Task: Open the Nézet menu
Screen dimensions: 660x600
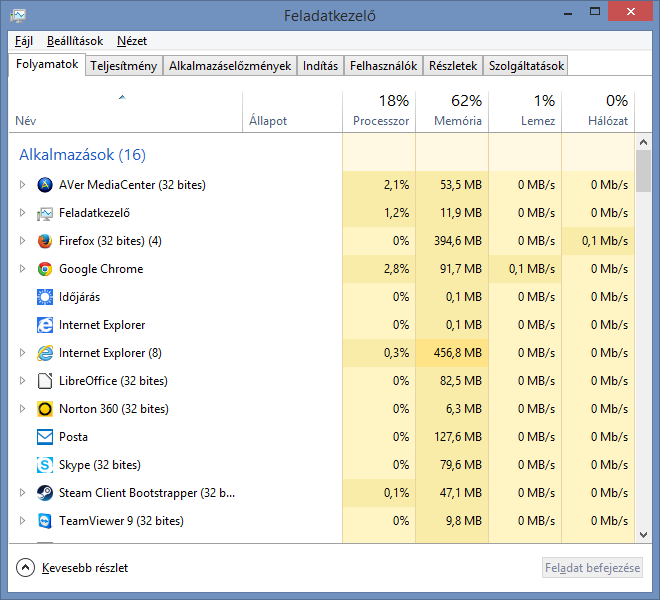Action: point(132,41)
